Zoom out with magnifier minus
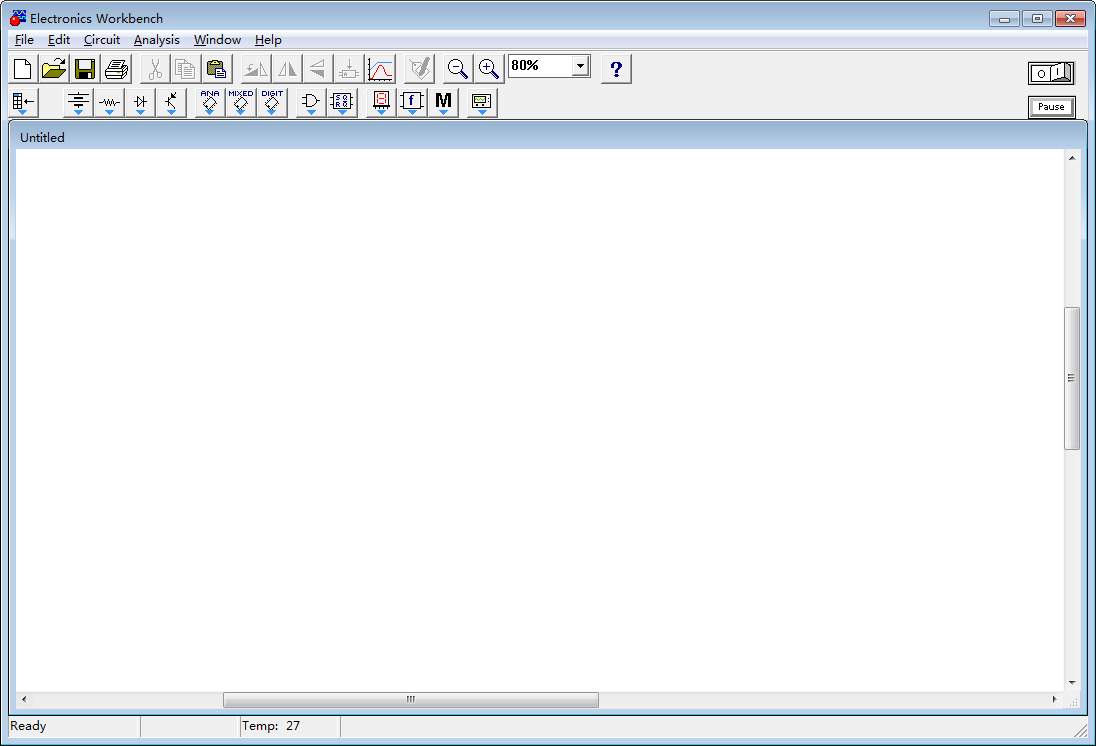Viewport: 1096px width, 746px height. (x=458, y=69)
